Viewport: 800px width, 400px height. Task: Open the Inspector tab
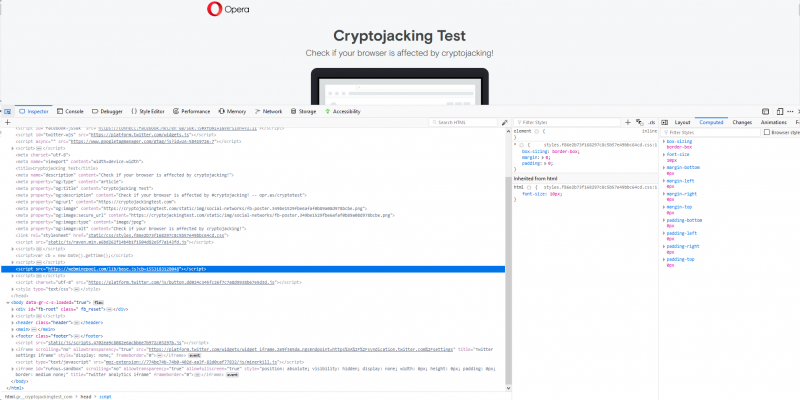34,111
